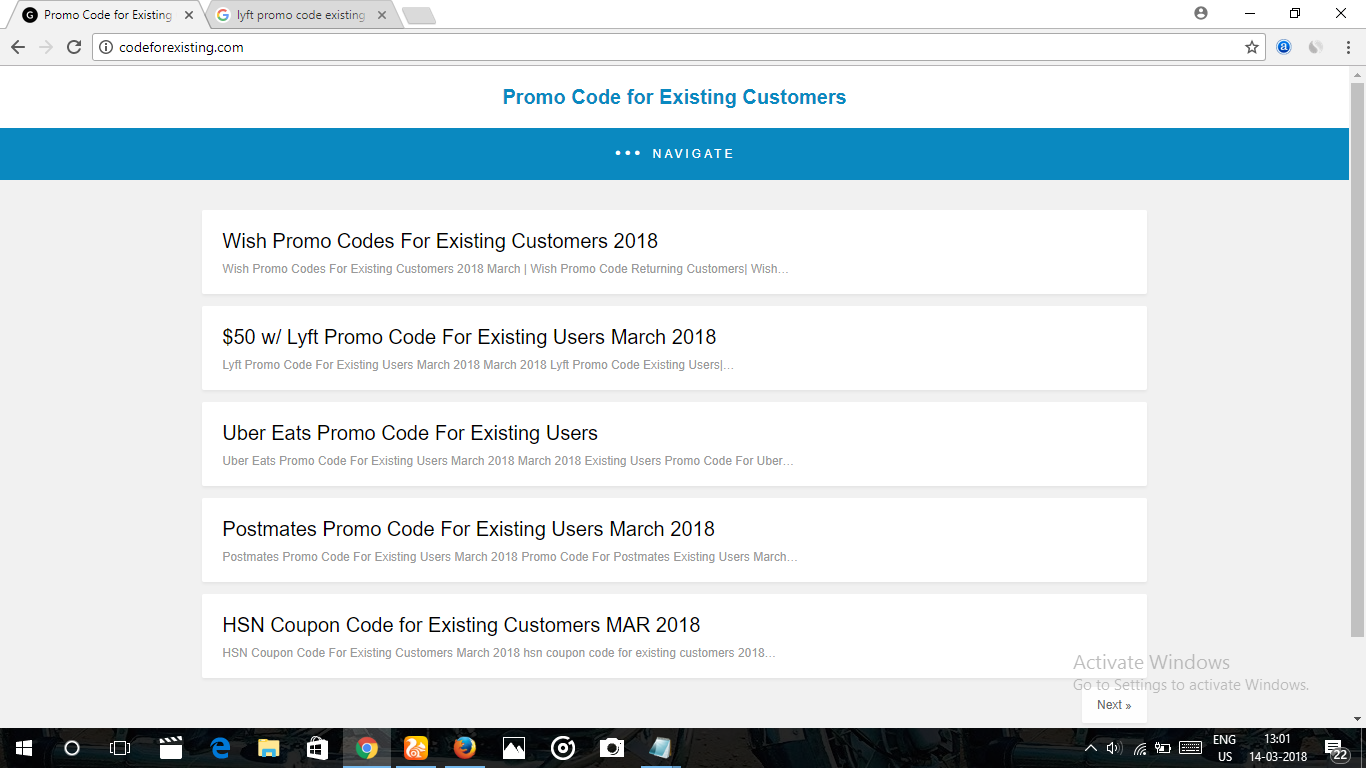Viewport: 1366px width, 768px height.
Task: Bookmark this page with the star icon
Action: (1251, 47)
